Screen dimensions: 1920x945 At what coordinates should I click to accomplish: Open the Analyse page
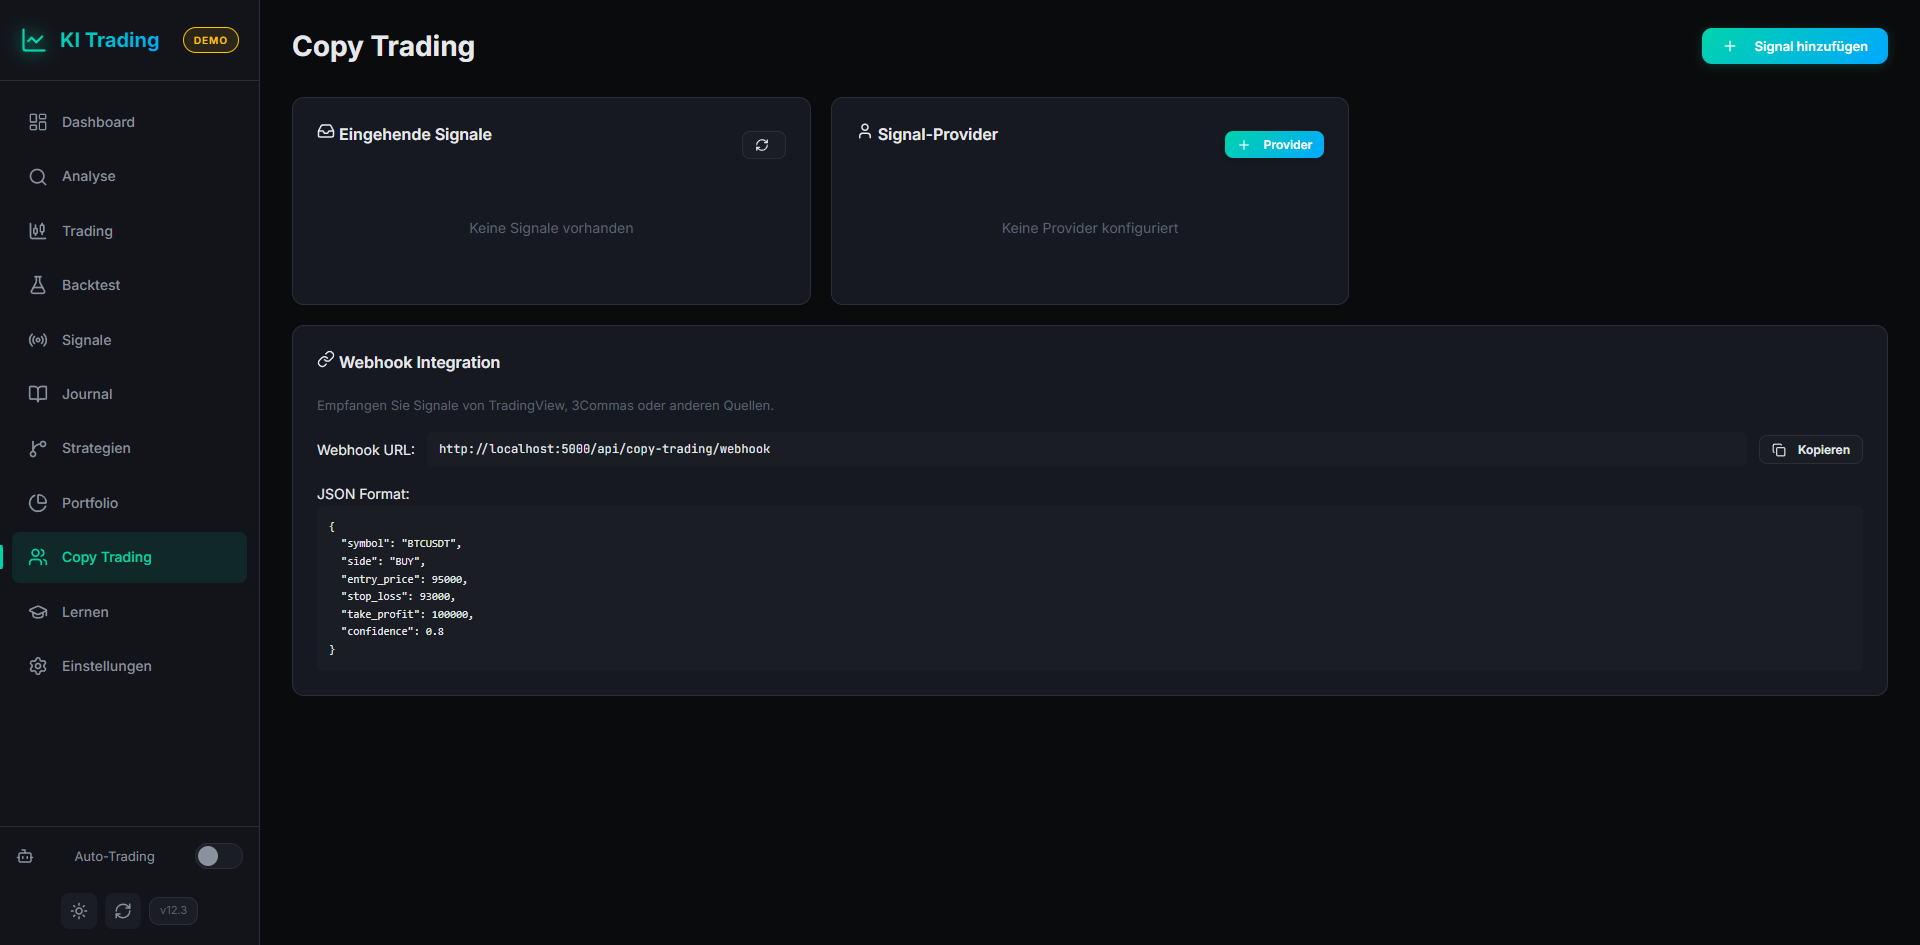(x=89, y=176)
